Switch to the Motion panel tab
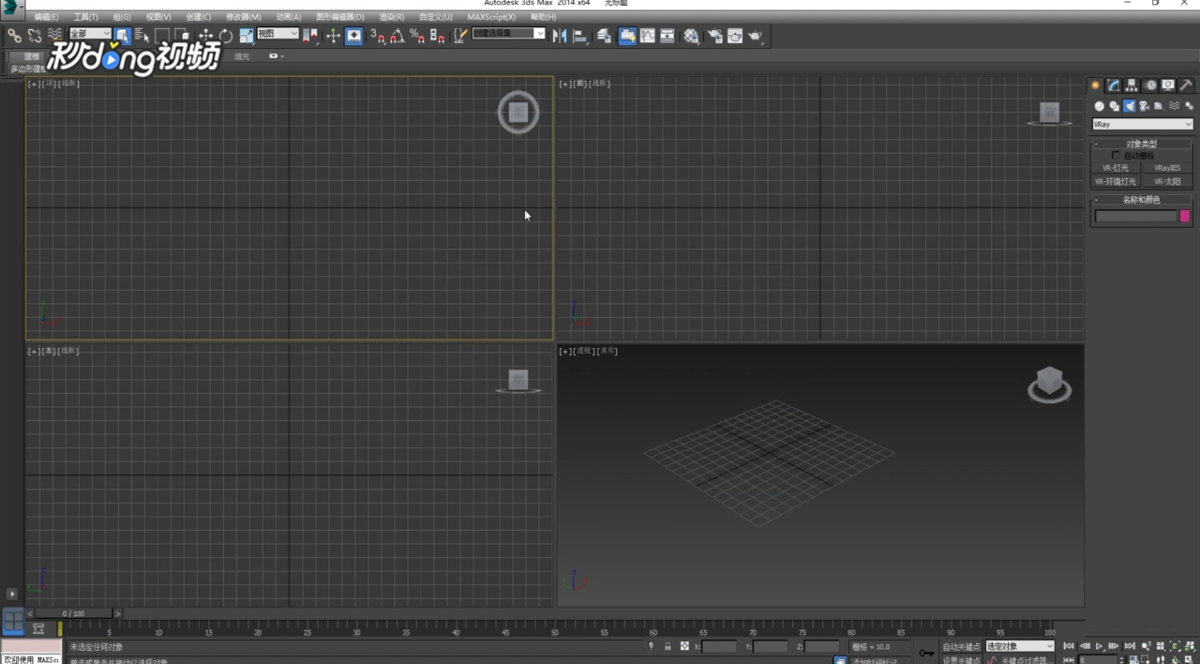 coord(1150,85)
